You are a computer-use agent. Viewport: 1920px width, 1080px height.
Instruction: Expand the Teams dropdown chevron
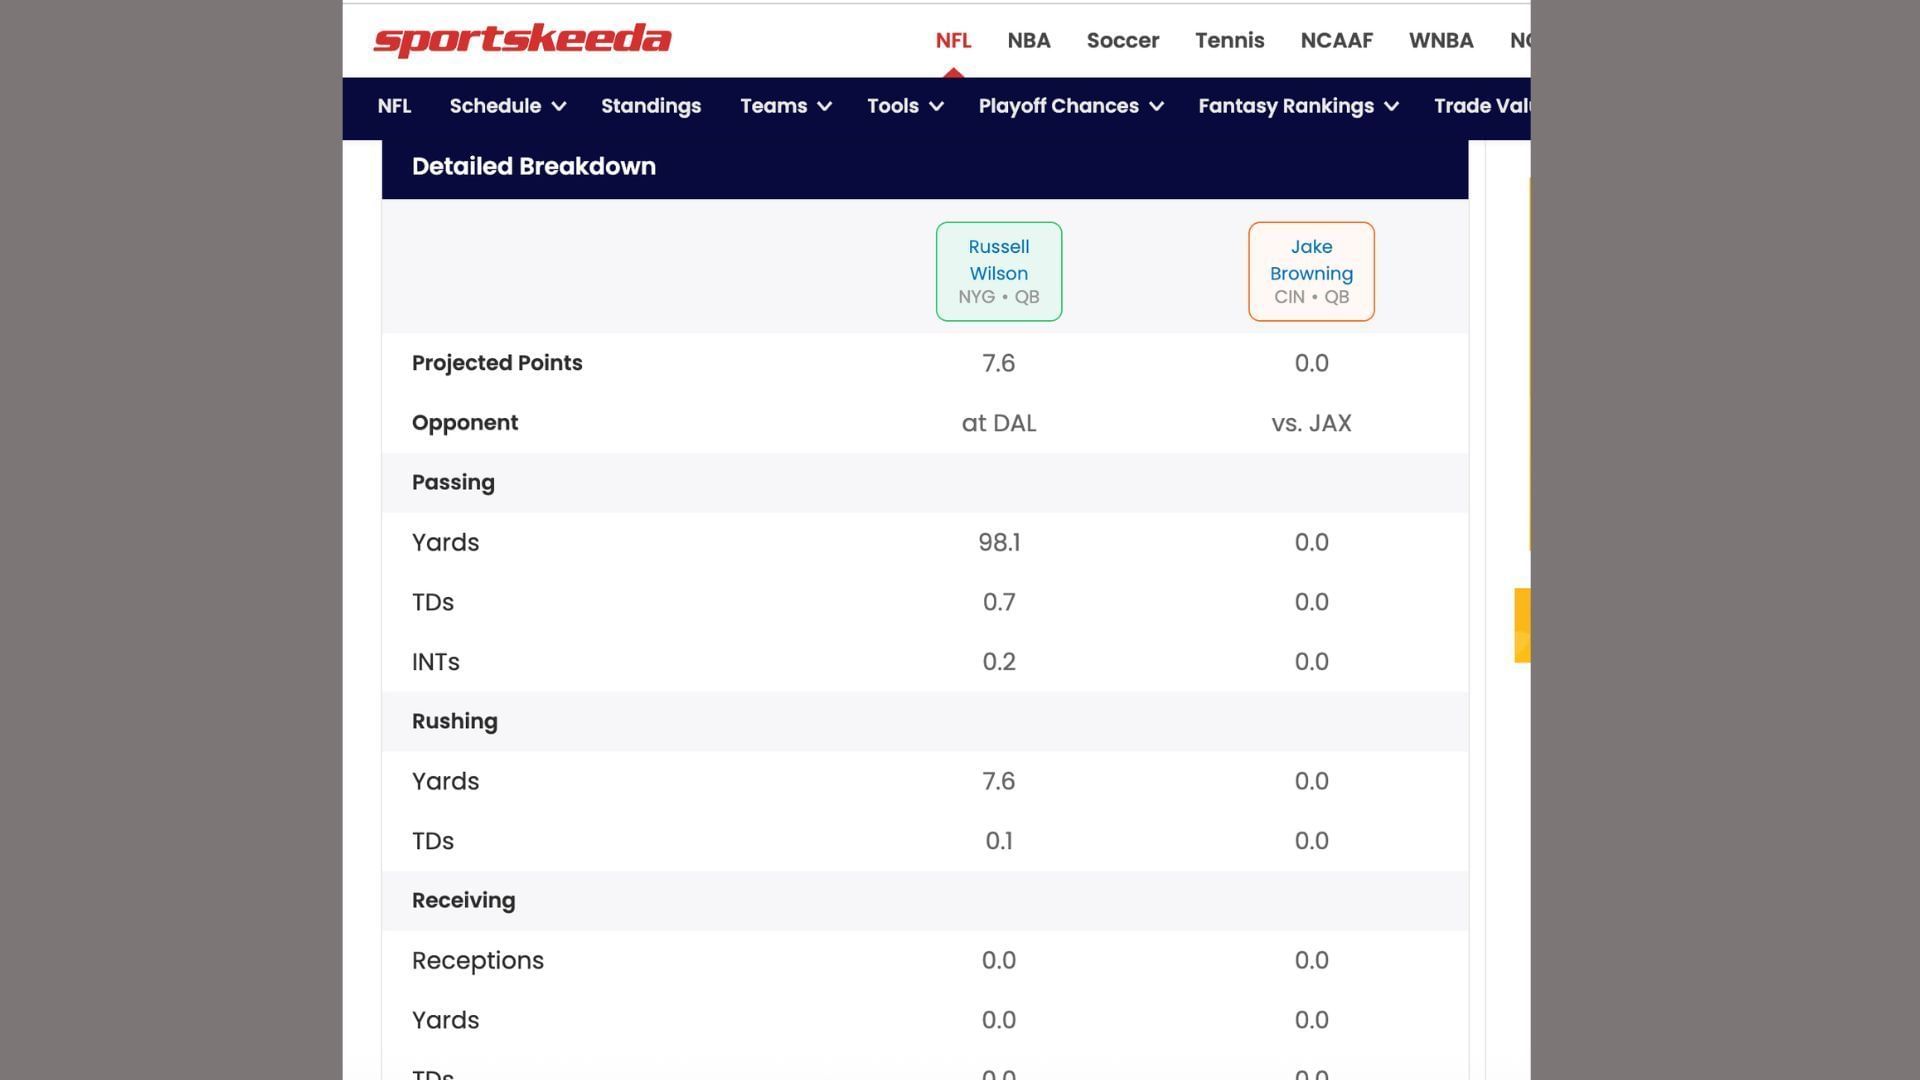[825, 106]
